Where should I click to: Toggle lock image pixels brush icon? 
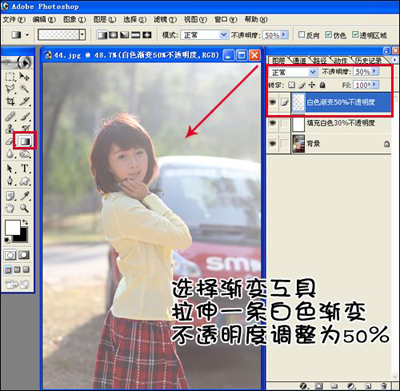click(x=302, y=85)
